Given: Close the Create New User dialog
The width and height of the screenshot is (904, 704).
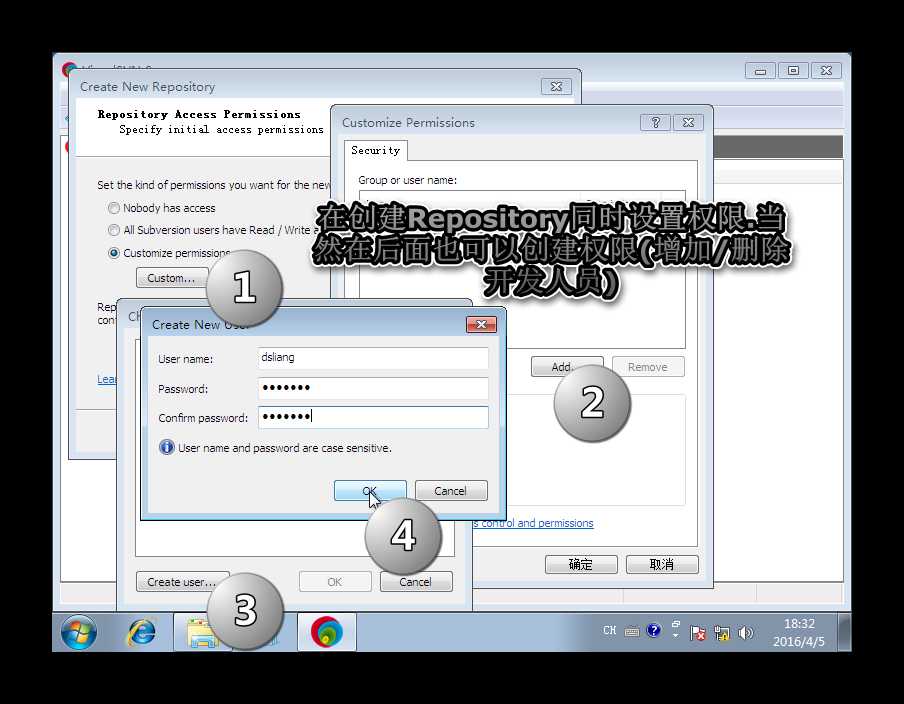Looking at the screenshot, I should click(481, 325).
